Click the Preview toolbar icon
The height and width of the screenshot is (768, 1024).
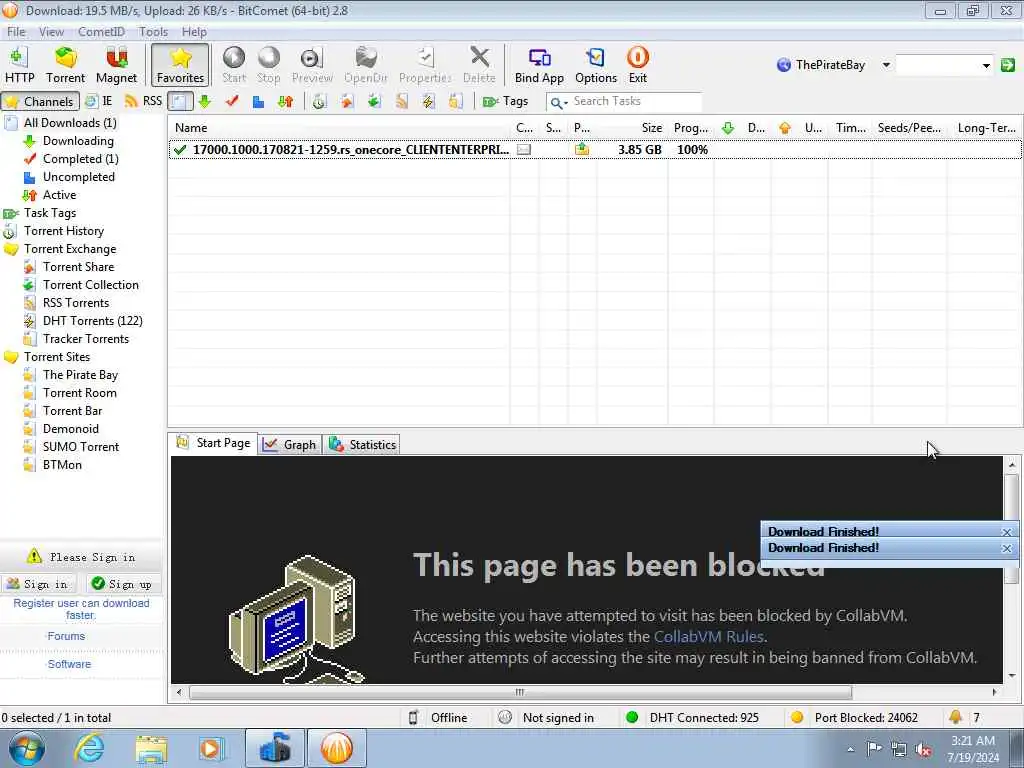click(x=312, y=65)
